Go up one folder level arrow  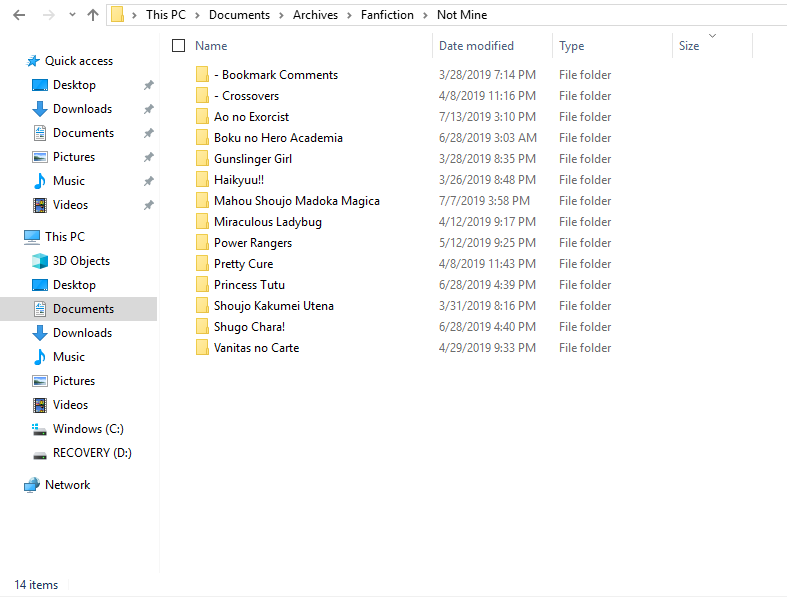(x=93, y=15)
